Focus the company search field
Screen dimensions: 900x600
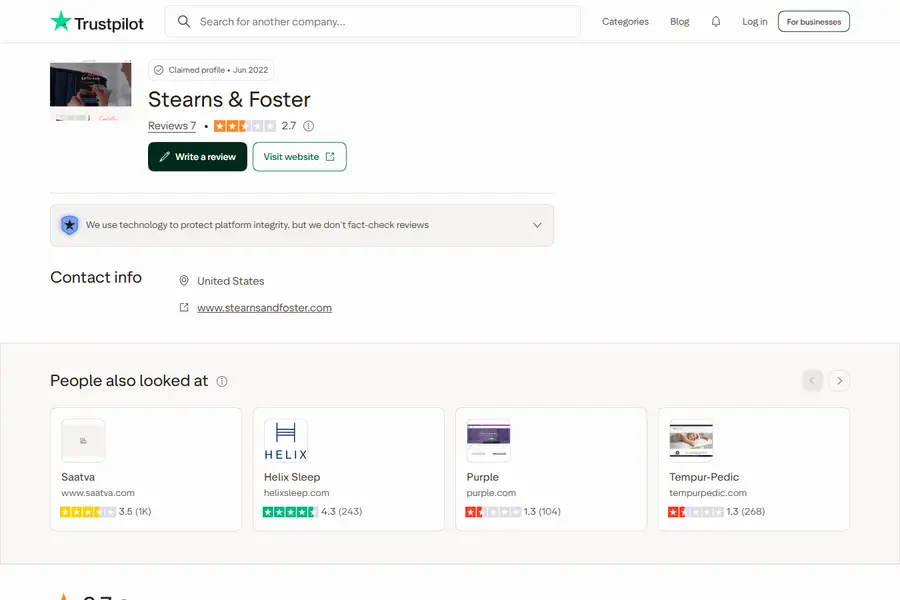coord(373,22)
